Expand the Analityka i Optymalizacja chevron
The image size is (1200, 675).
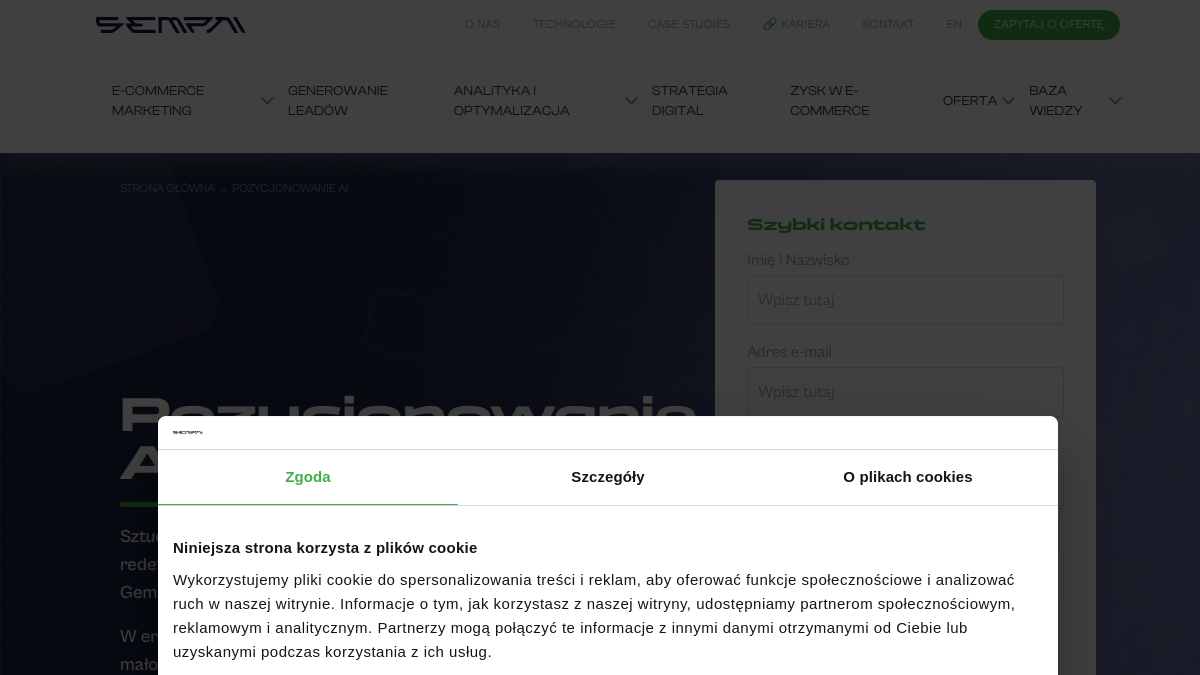click(x=631, y=101)
